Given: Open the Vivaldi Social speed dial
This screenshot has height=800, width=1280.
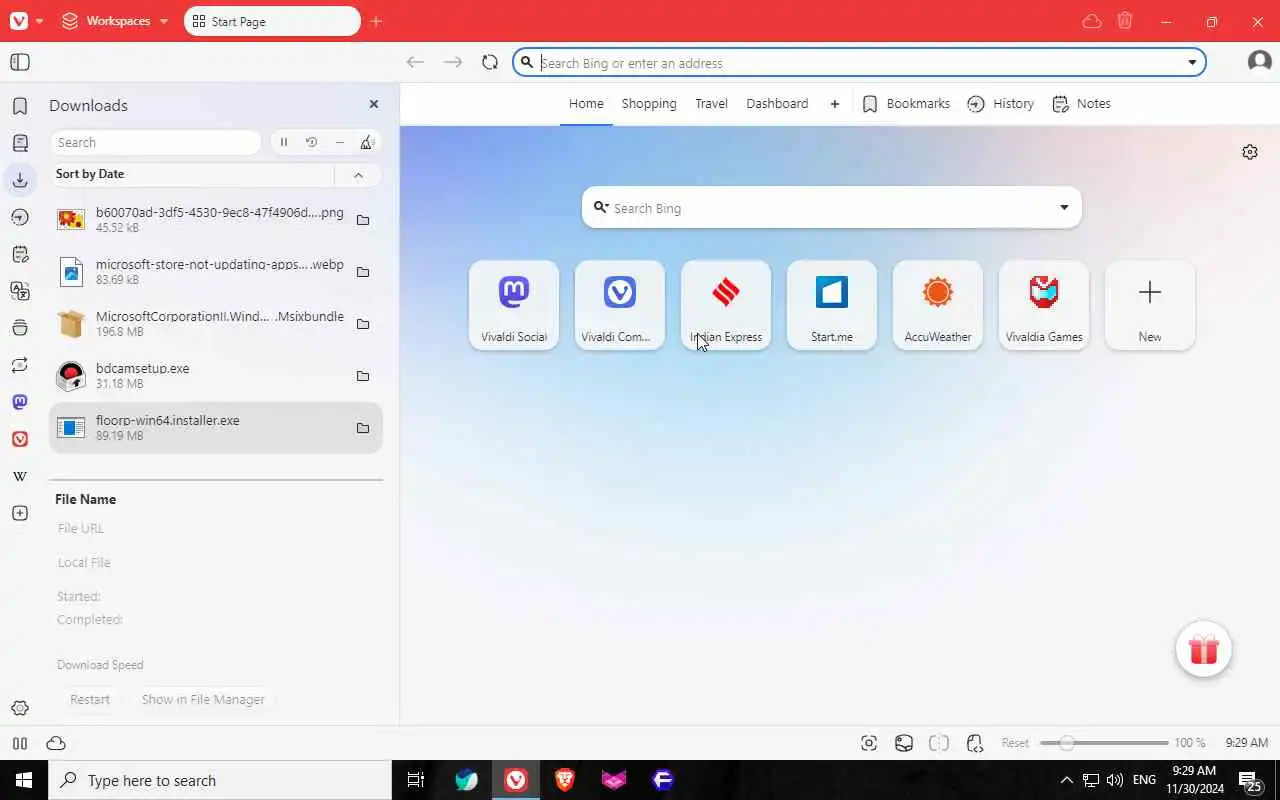Looking at the screenshot, I should point(514,305).
